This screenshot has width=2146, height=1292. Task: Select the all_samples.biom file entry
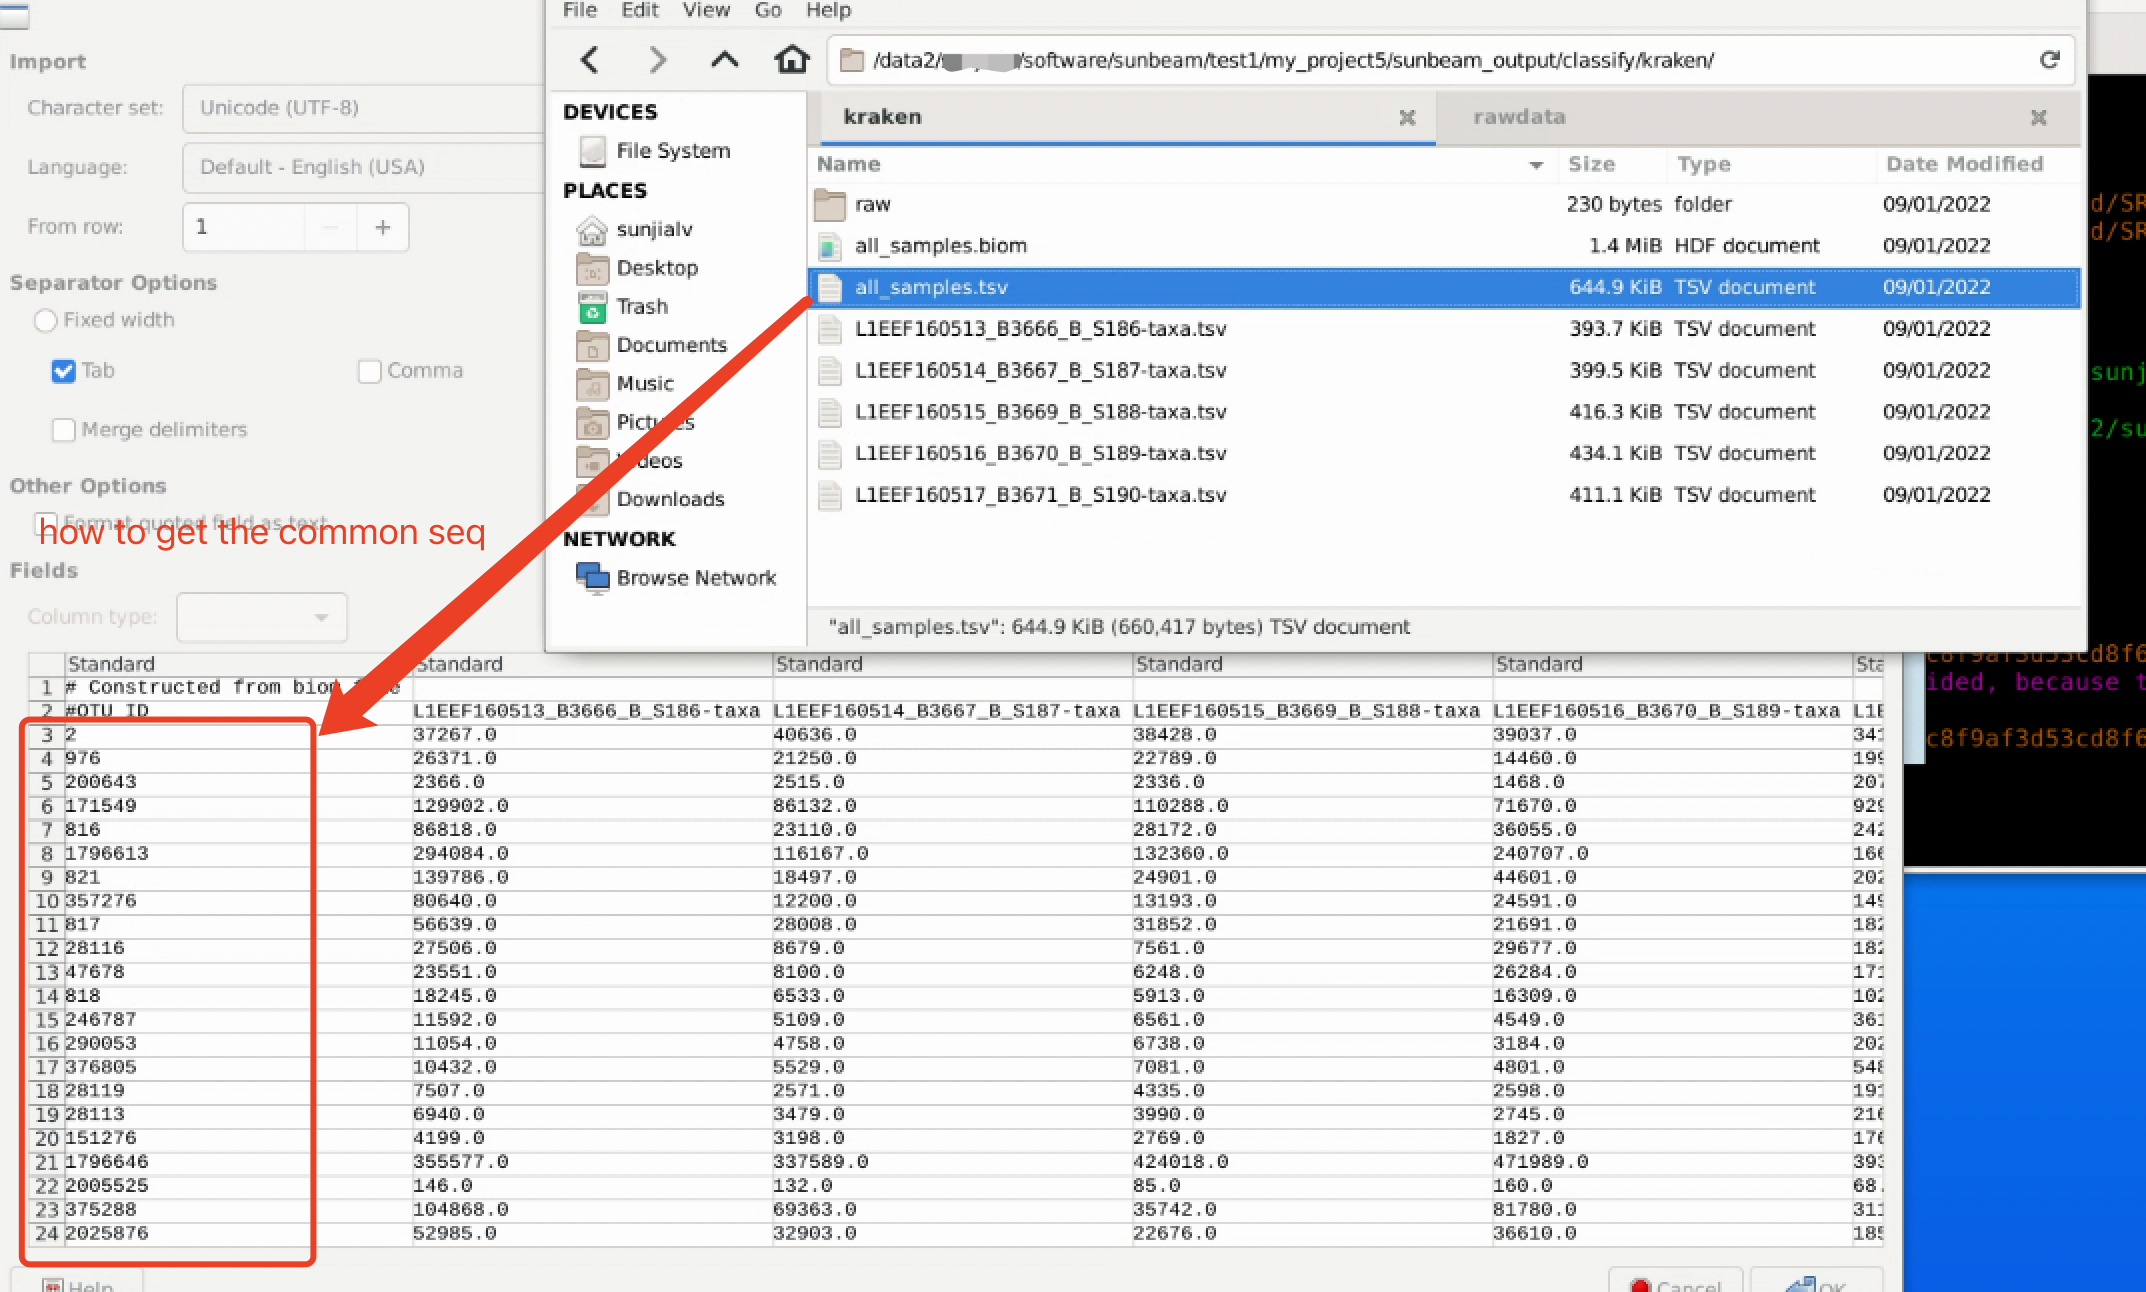coord(940,246)
